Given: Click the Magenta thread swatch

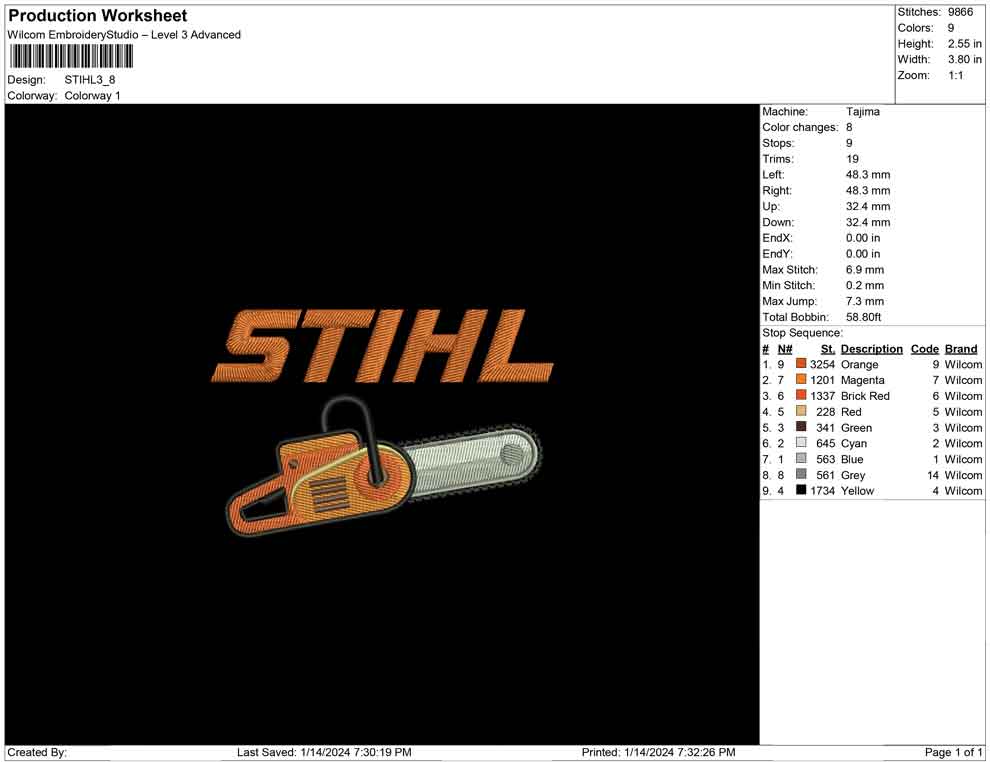Looking at the screenshot, I should (801, 380).
